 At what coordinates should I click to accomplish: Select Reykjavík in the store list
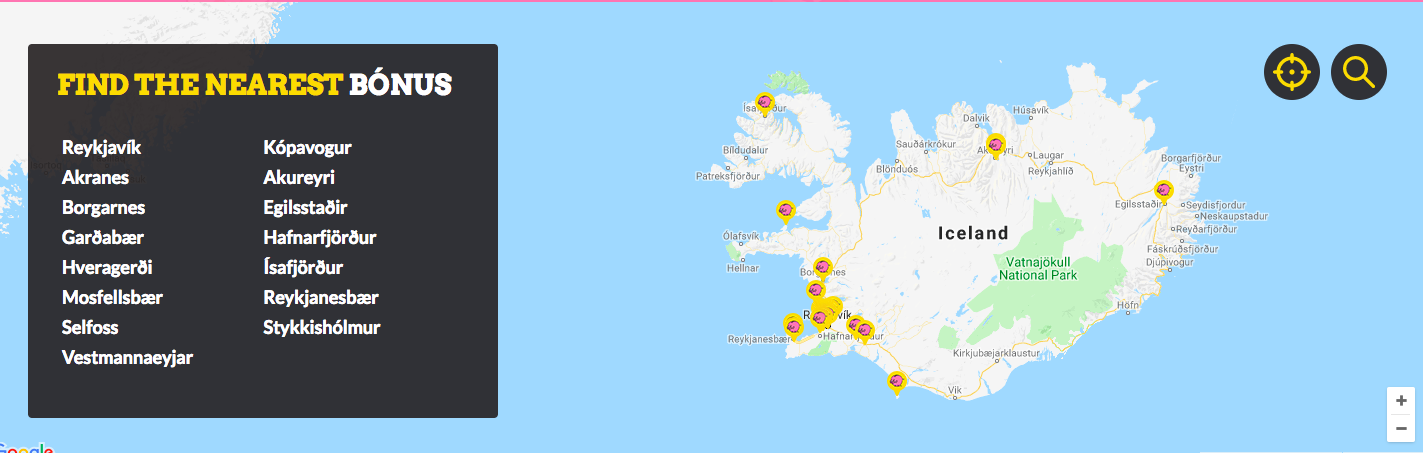[x=101, y=148]
